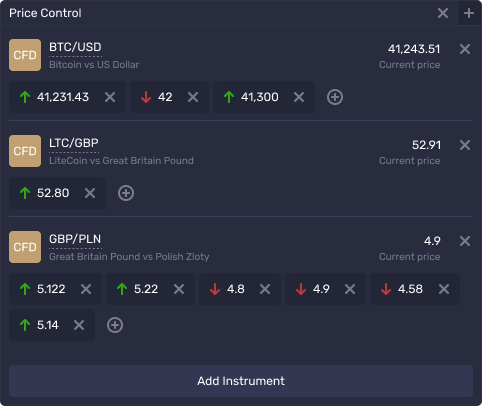This screenshot has width=482, height=406.
Task: Delete the 5.122 price alert
Action: pos(86,289)
